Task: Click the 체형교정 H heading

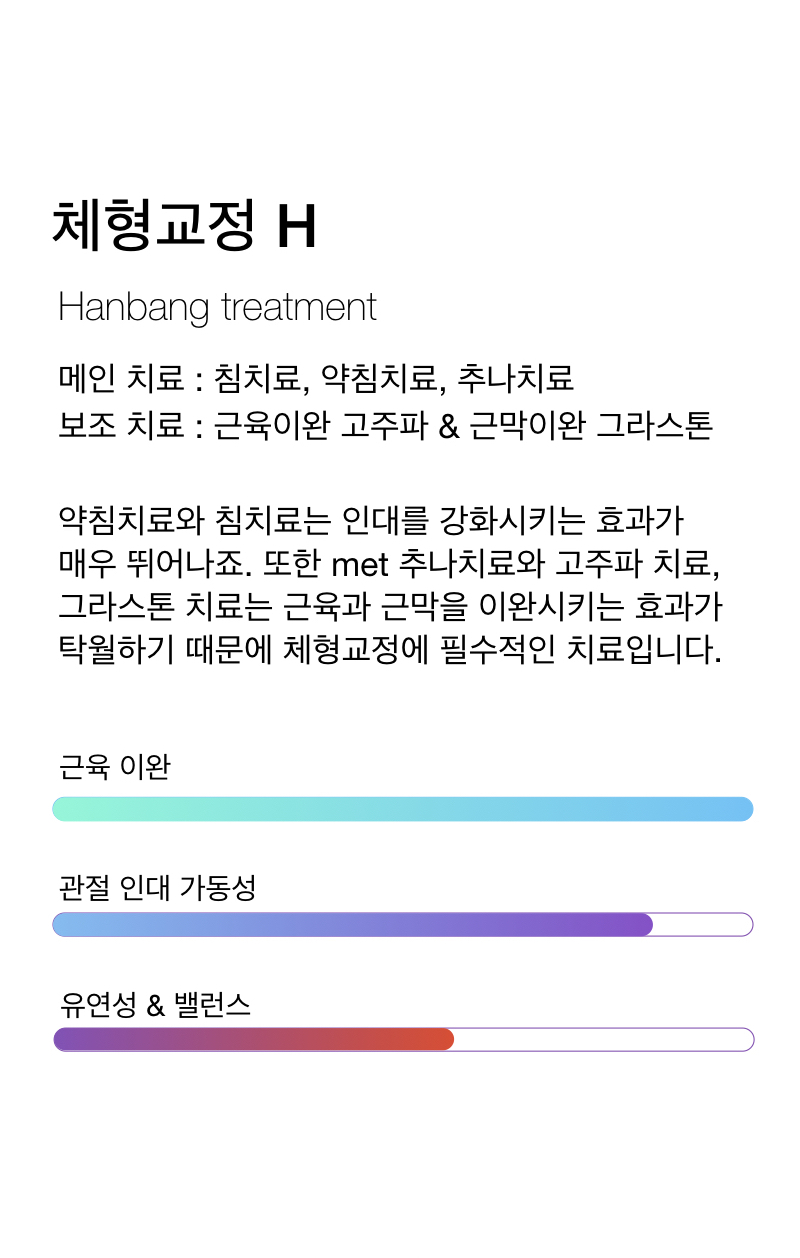Action: (184, 226)
